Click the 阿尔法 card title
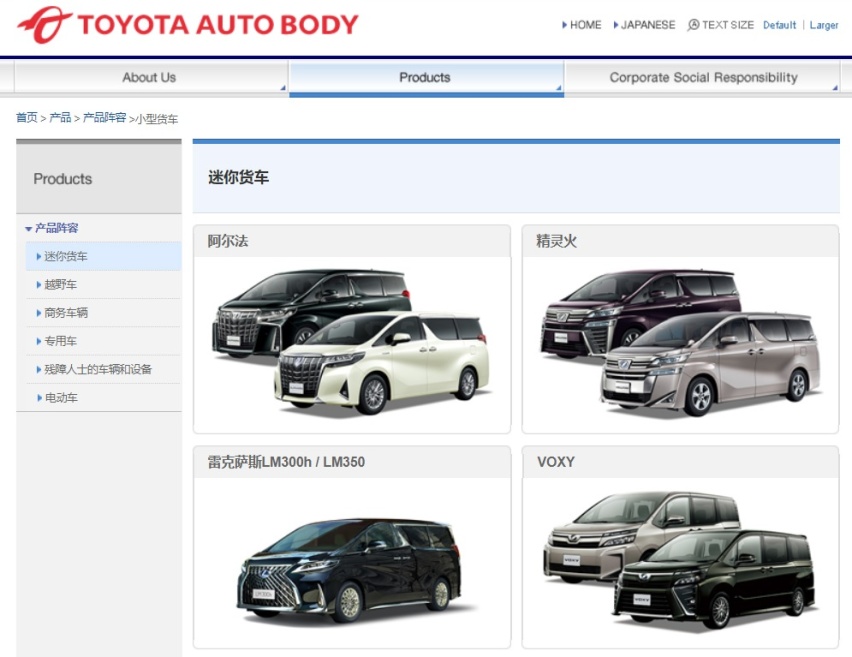 (228, 241)
